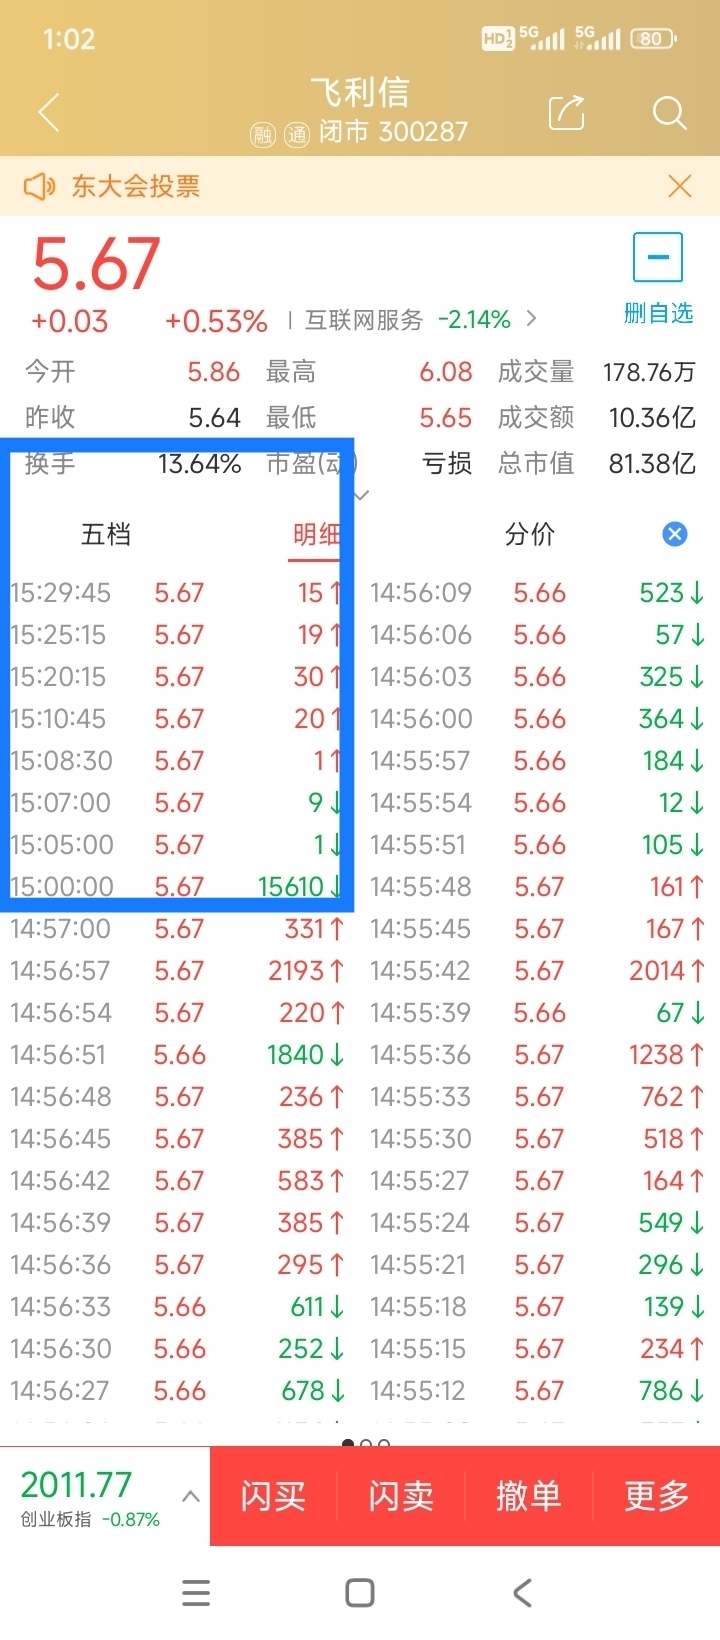This screenshot has width=720, height=1640.
Task: Tap 今开 value 5.86
Action: (214, 372)
